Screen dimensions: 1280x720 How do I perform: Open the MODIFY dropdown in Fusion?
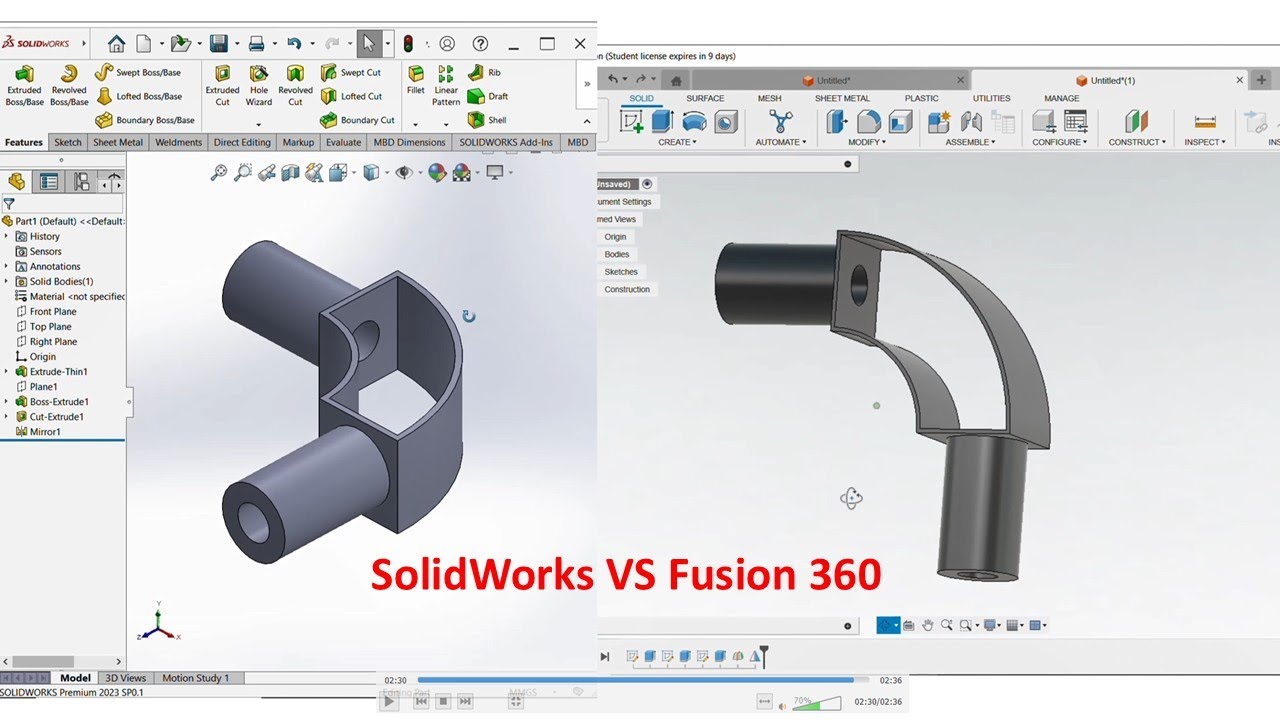[865, 142]
